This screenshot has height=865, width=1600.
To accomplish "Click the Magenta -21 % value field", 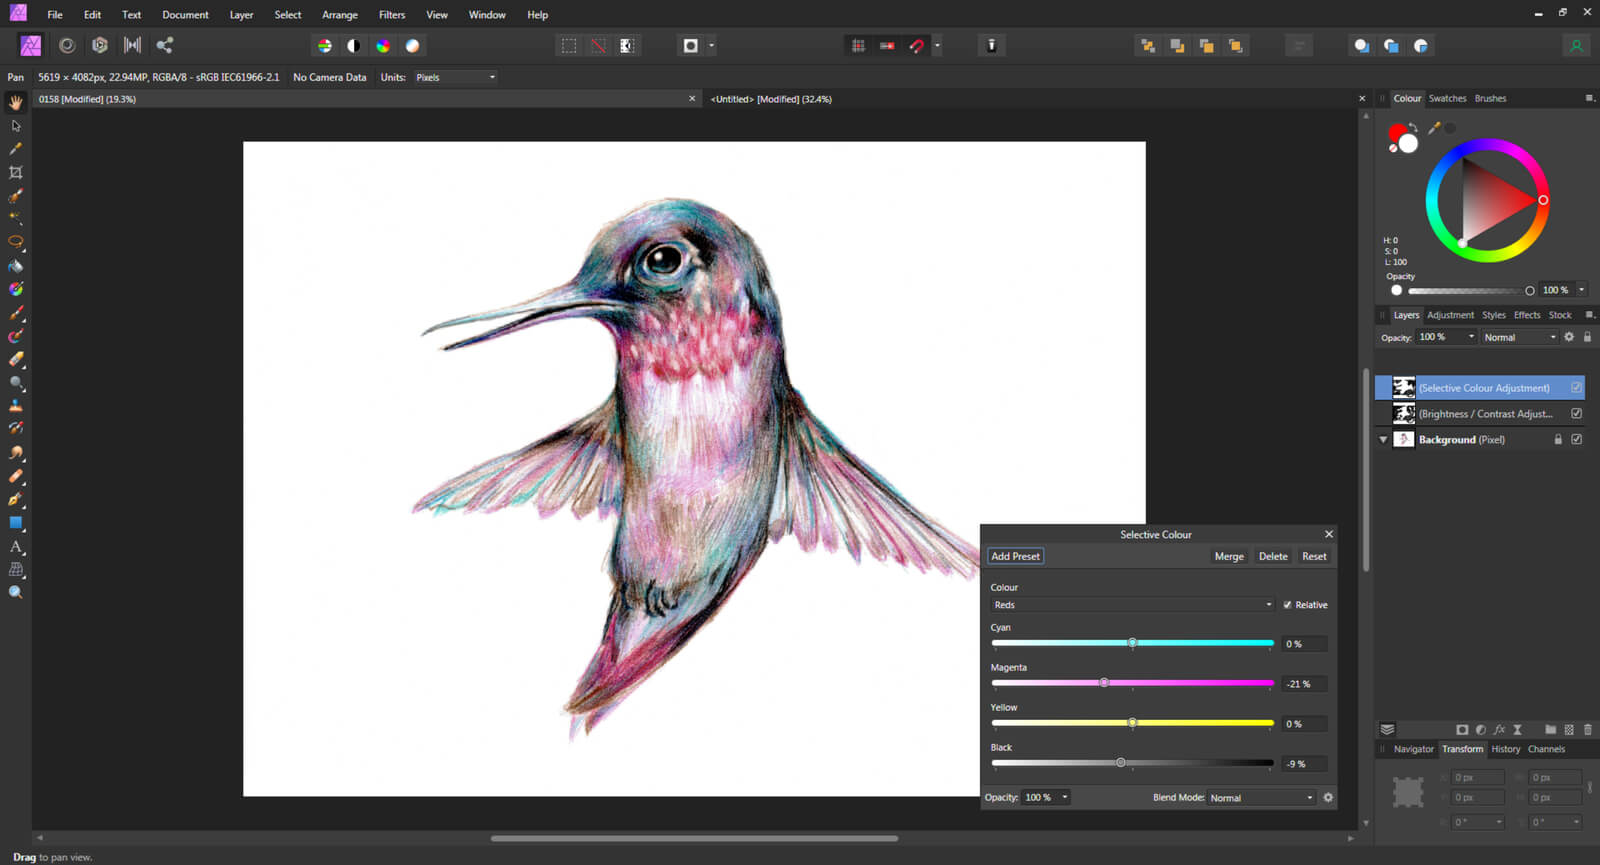I will pyautogui.click(x=1305, y=684).
